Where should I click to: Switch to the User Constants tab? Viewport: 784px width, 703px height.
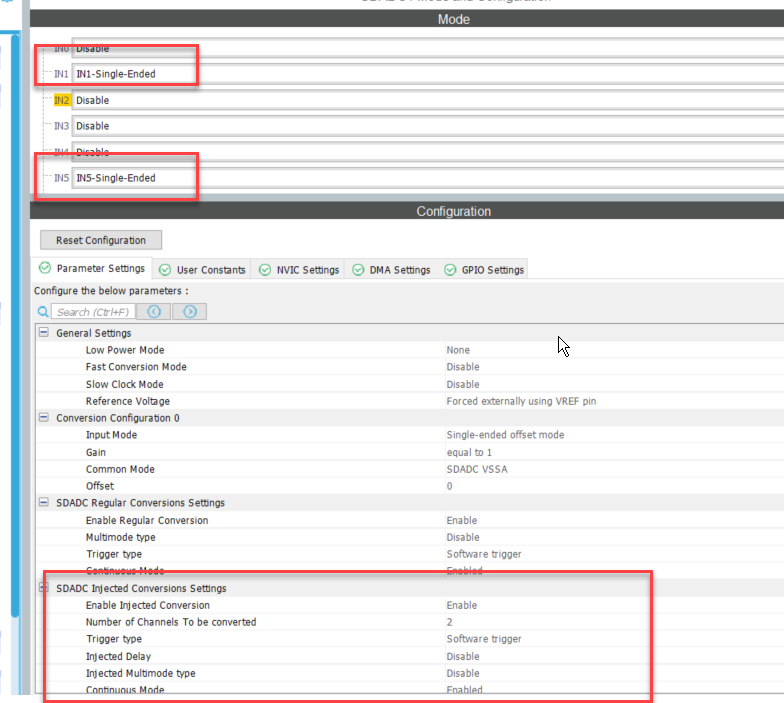[x=202, y=270]
